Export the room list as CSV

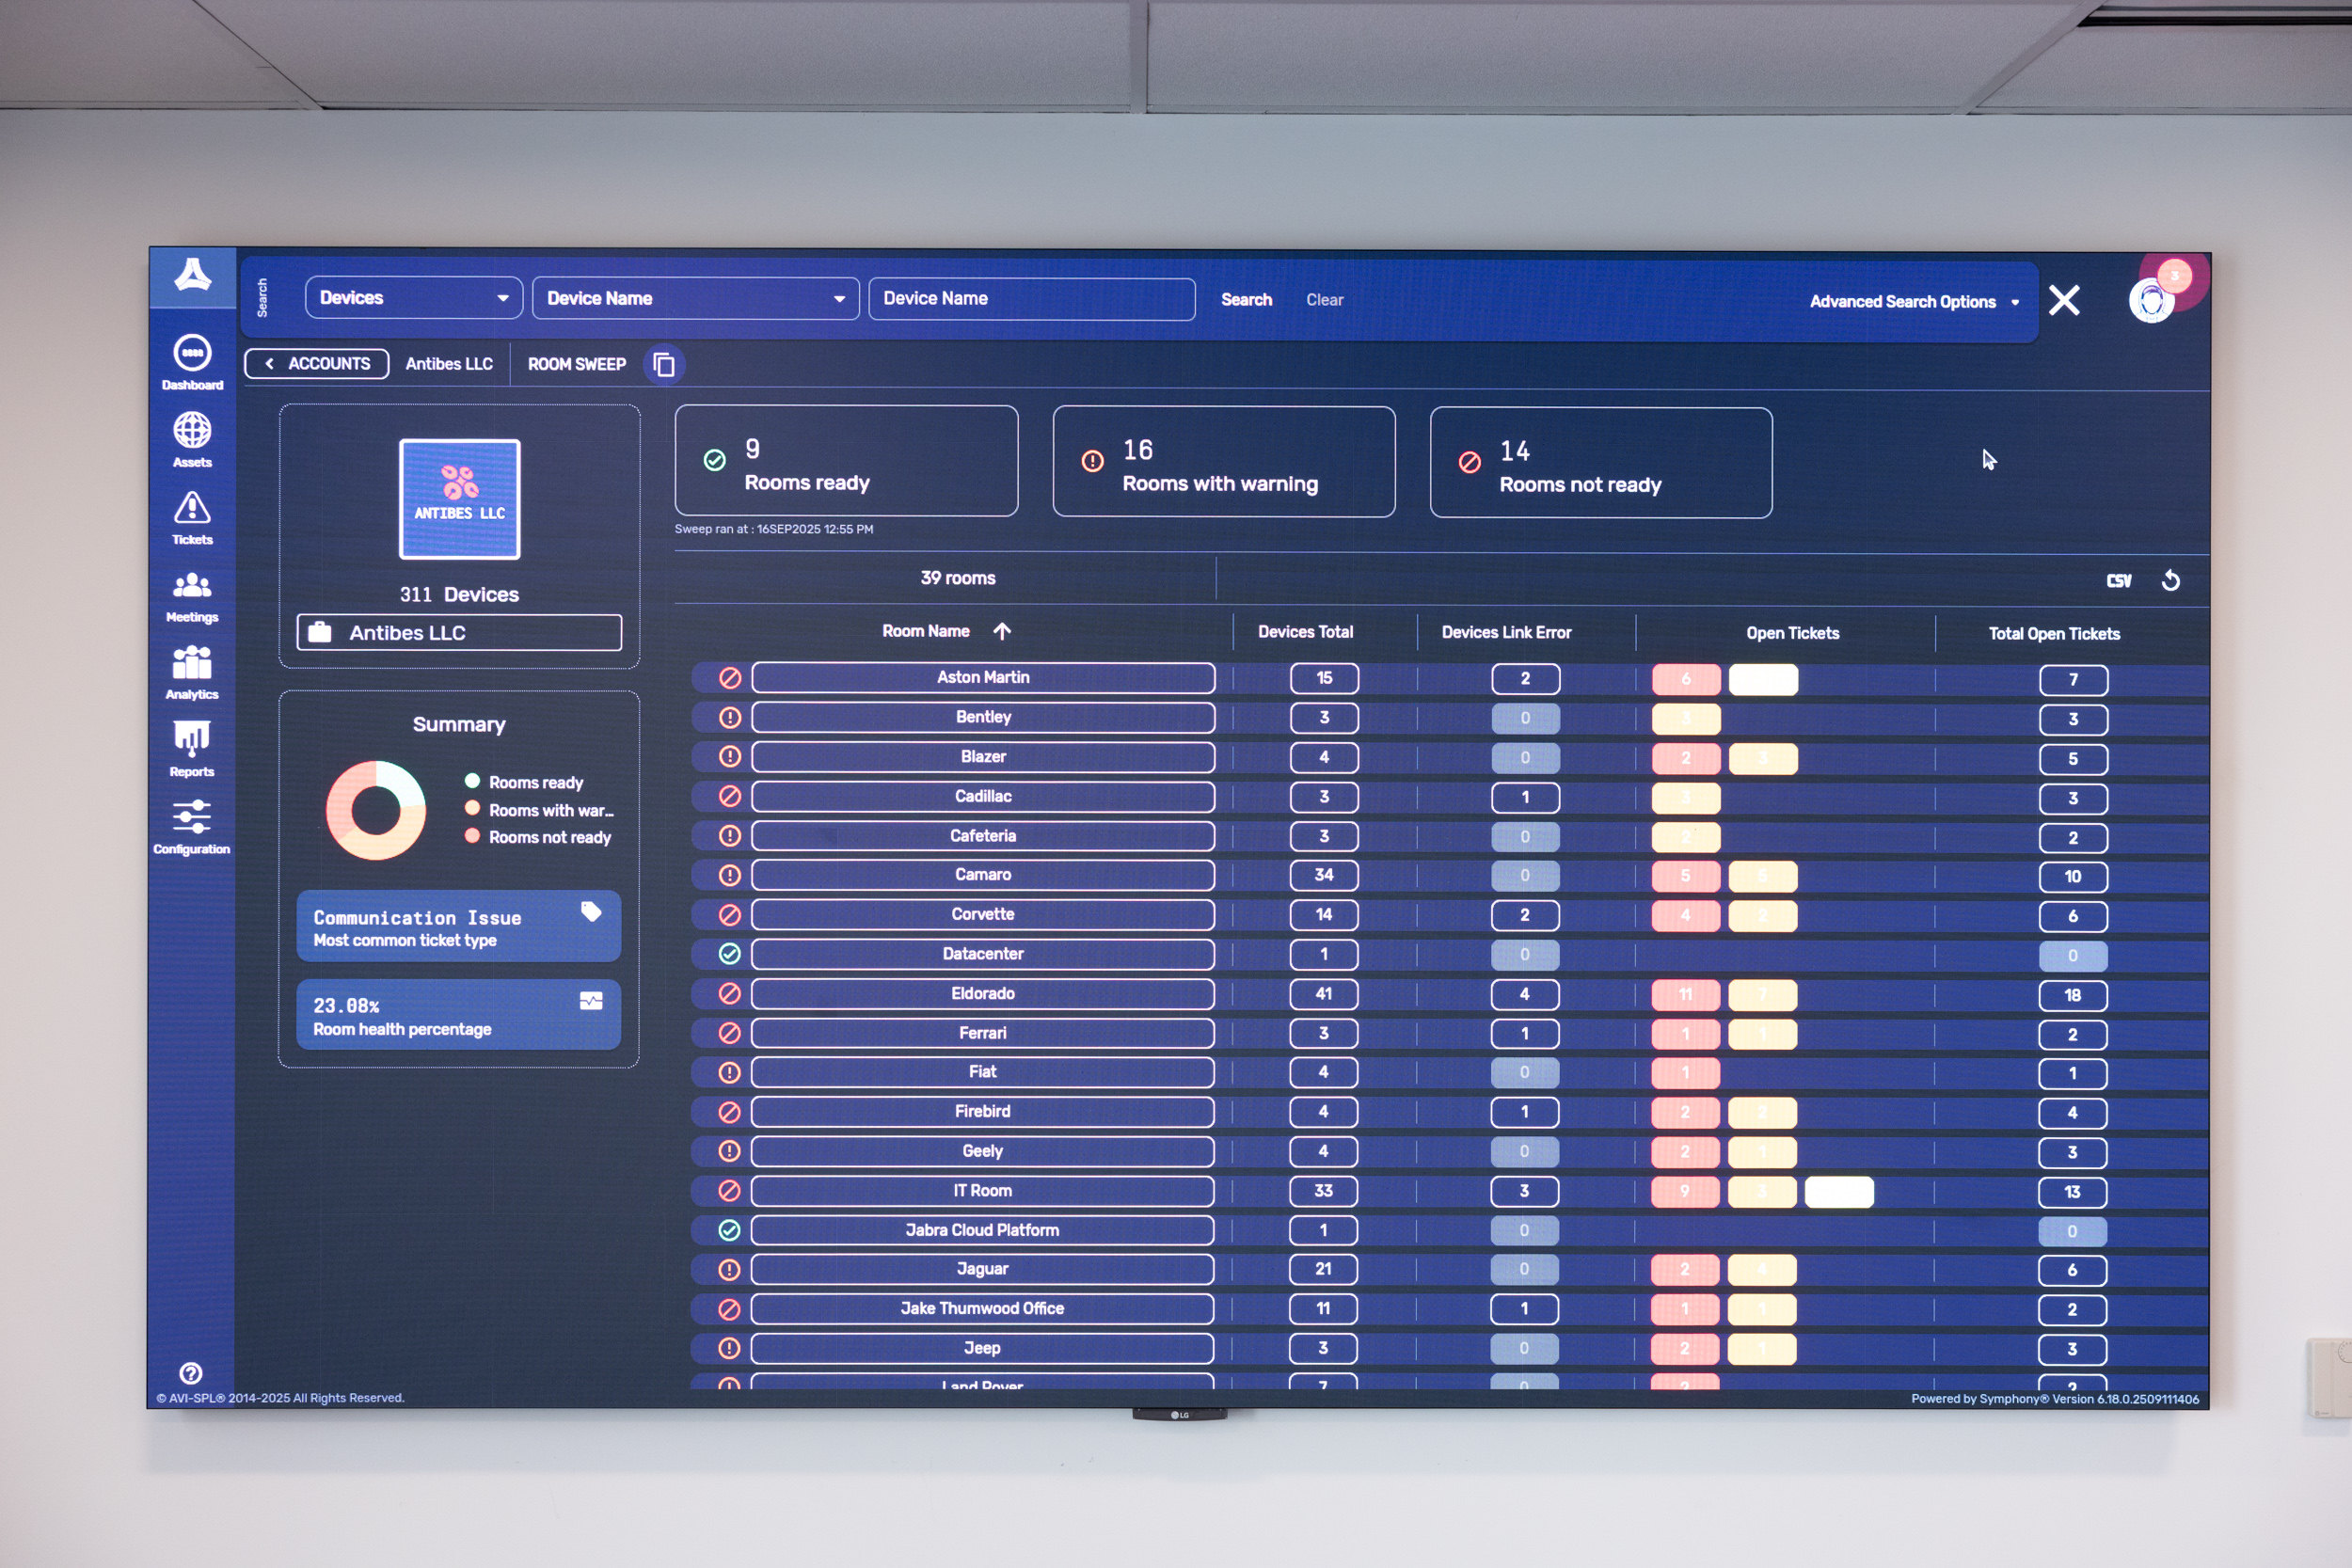coord(2119,581)
